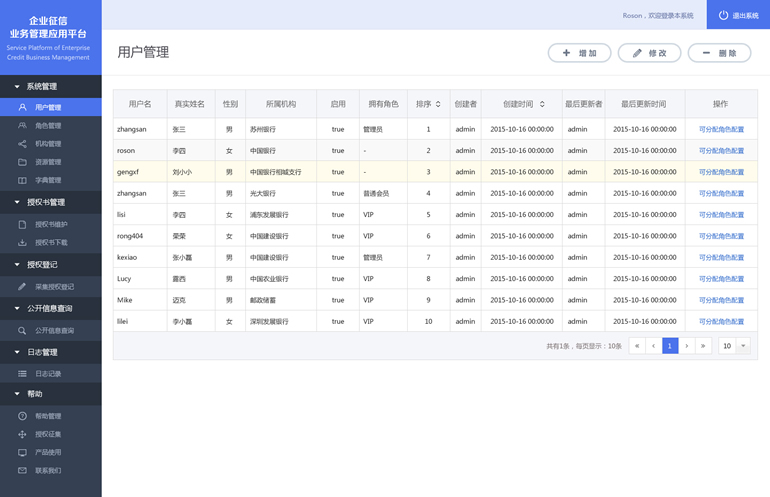The image size is (770, 497).
Task: Click 可分配角色配置 for kexiao row
Action: 721,257
